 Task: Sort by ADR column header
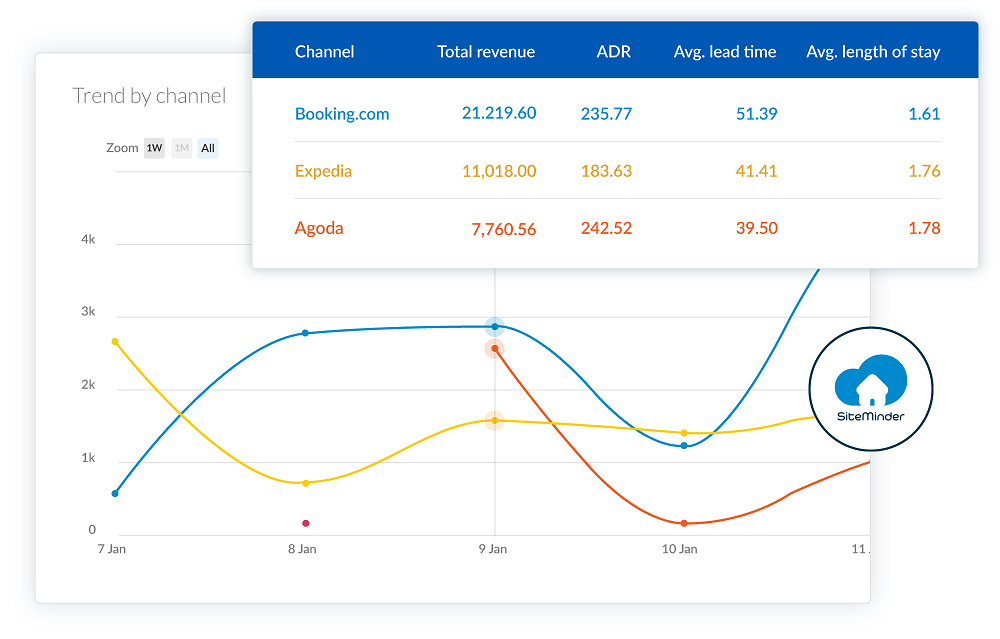(614, 52)
